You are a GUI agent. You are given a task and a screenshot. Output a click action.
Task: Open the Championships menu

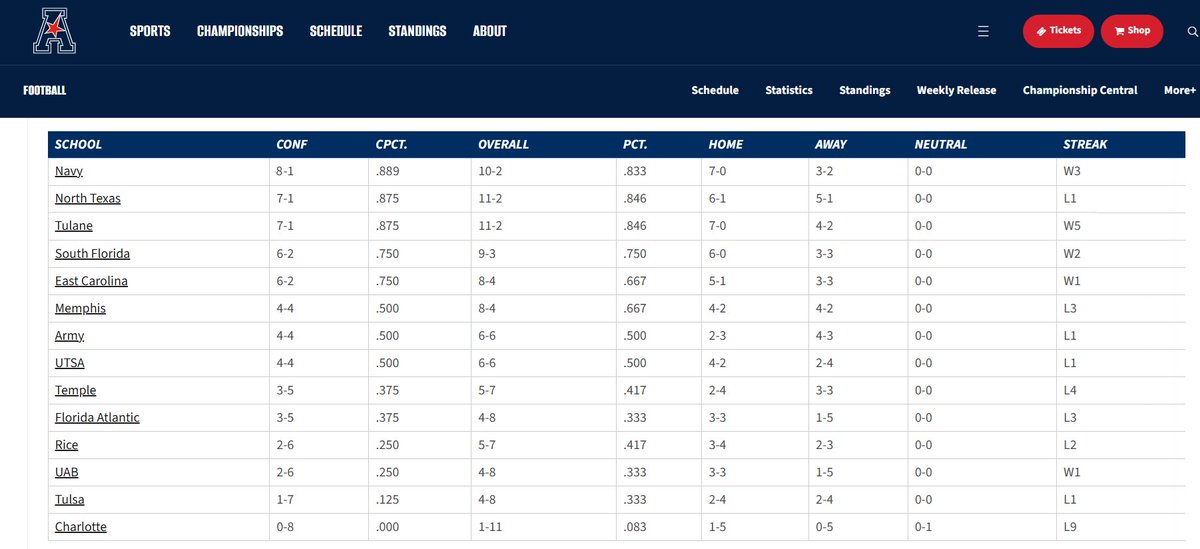(x=240, y=31)
